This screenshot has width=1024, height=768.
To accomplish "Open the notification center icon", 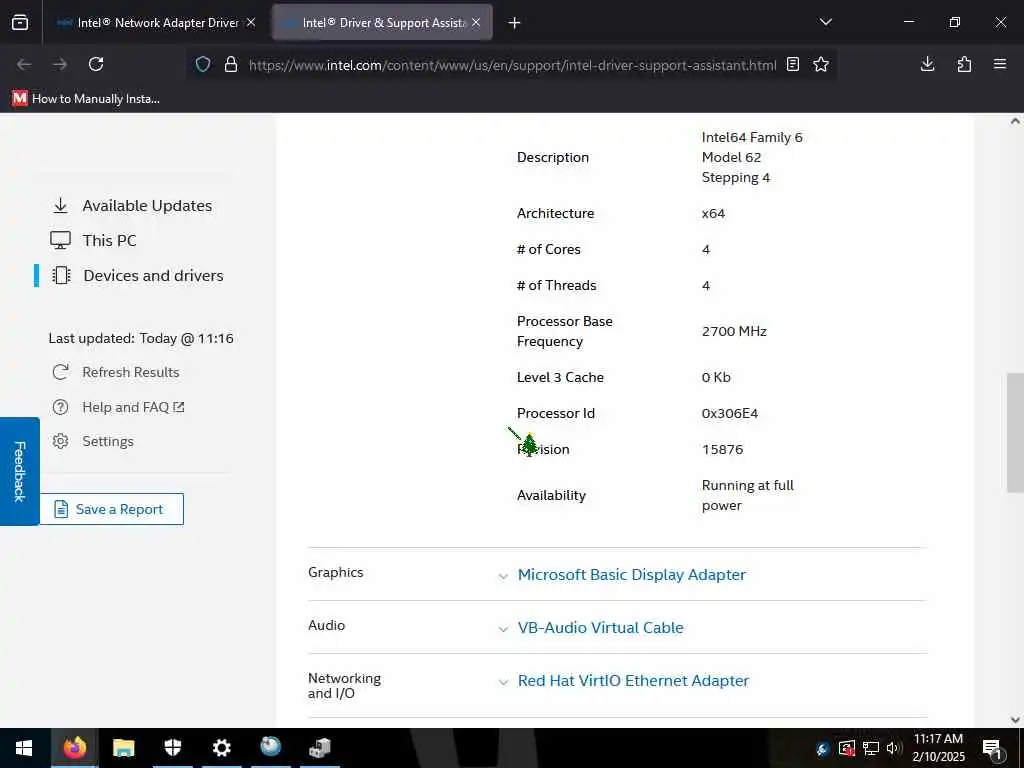I will pyautogui.click(x=992, y=748).
